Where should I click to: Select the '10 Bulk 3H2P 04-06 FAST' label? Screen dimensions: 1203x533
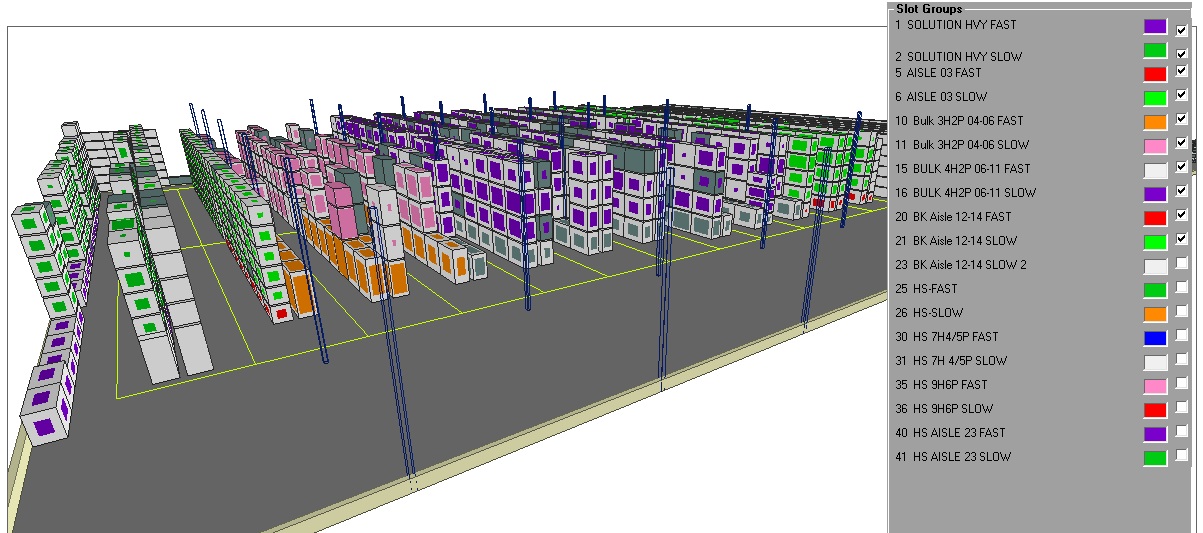click(959, 121)
